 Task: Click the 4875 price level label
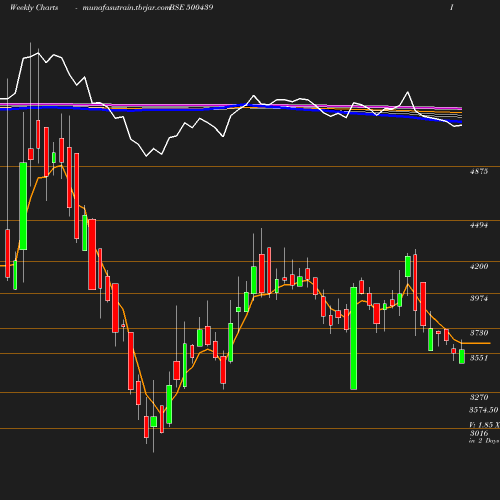point(479,171)
